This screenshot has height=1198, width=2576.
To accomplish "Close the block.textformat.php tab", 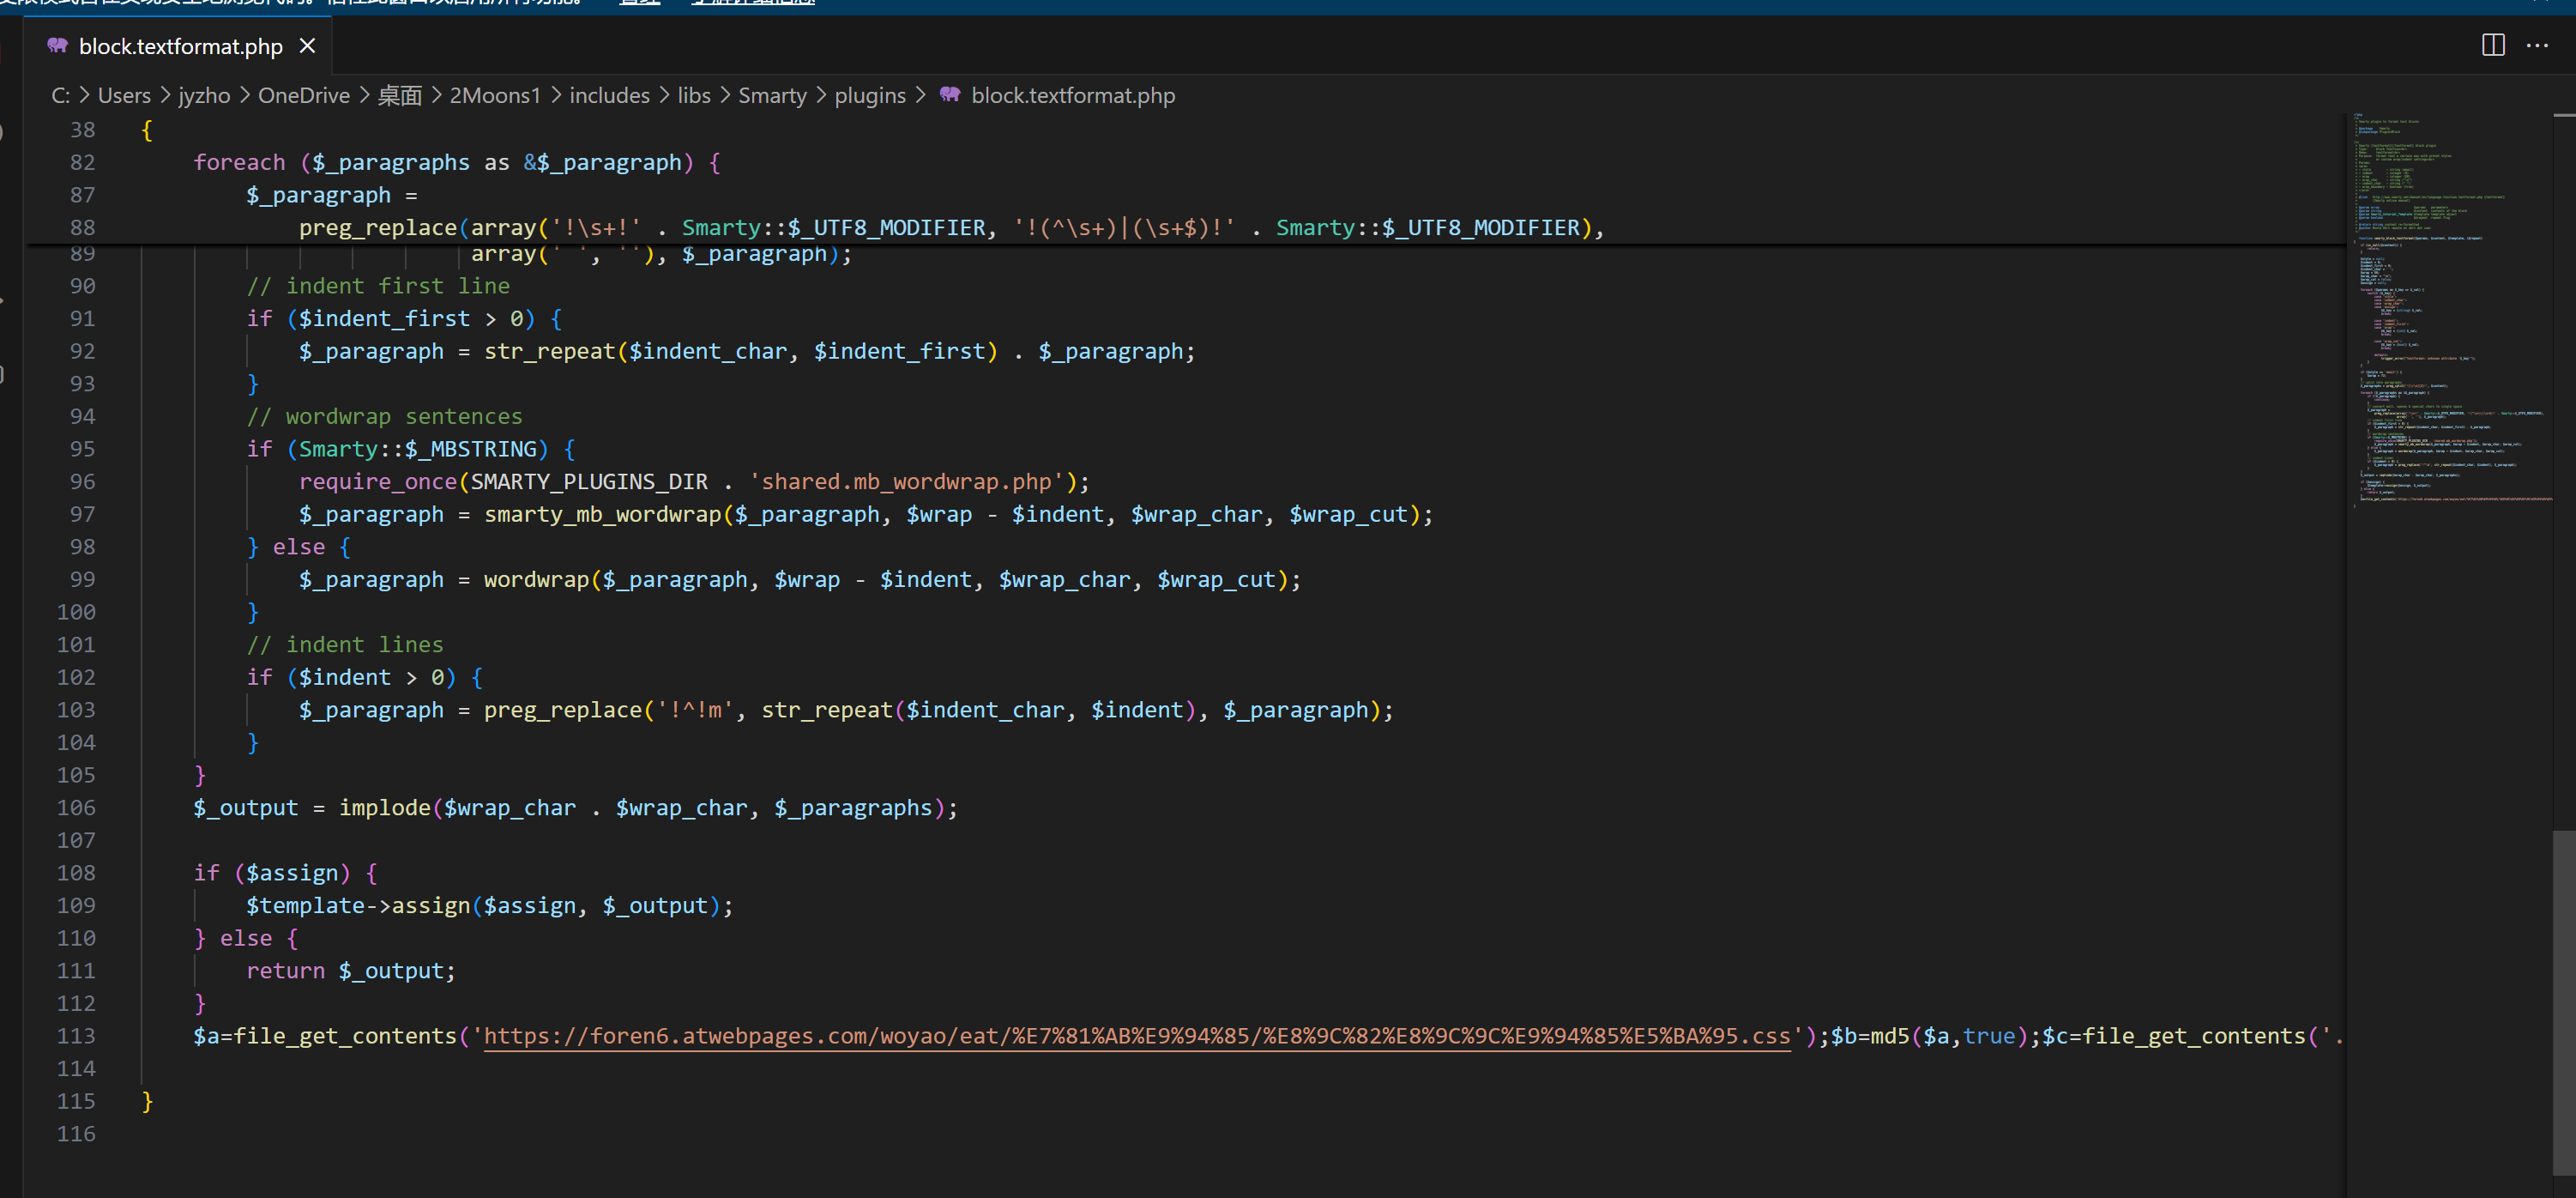I will (307, 46).
